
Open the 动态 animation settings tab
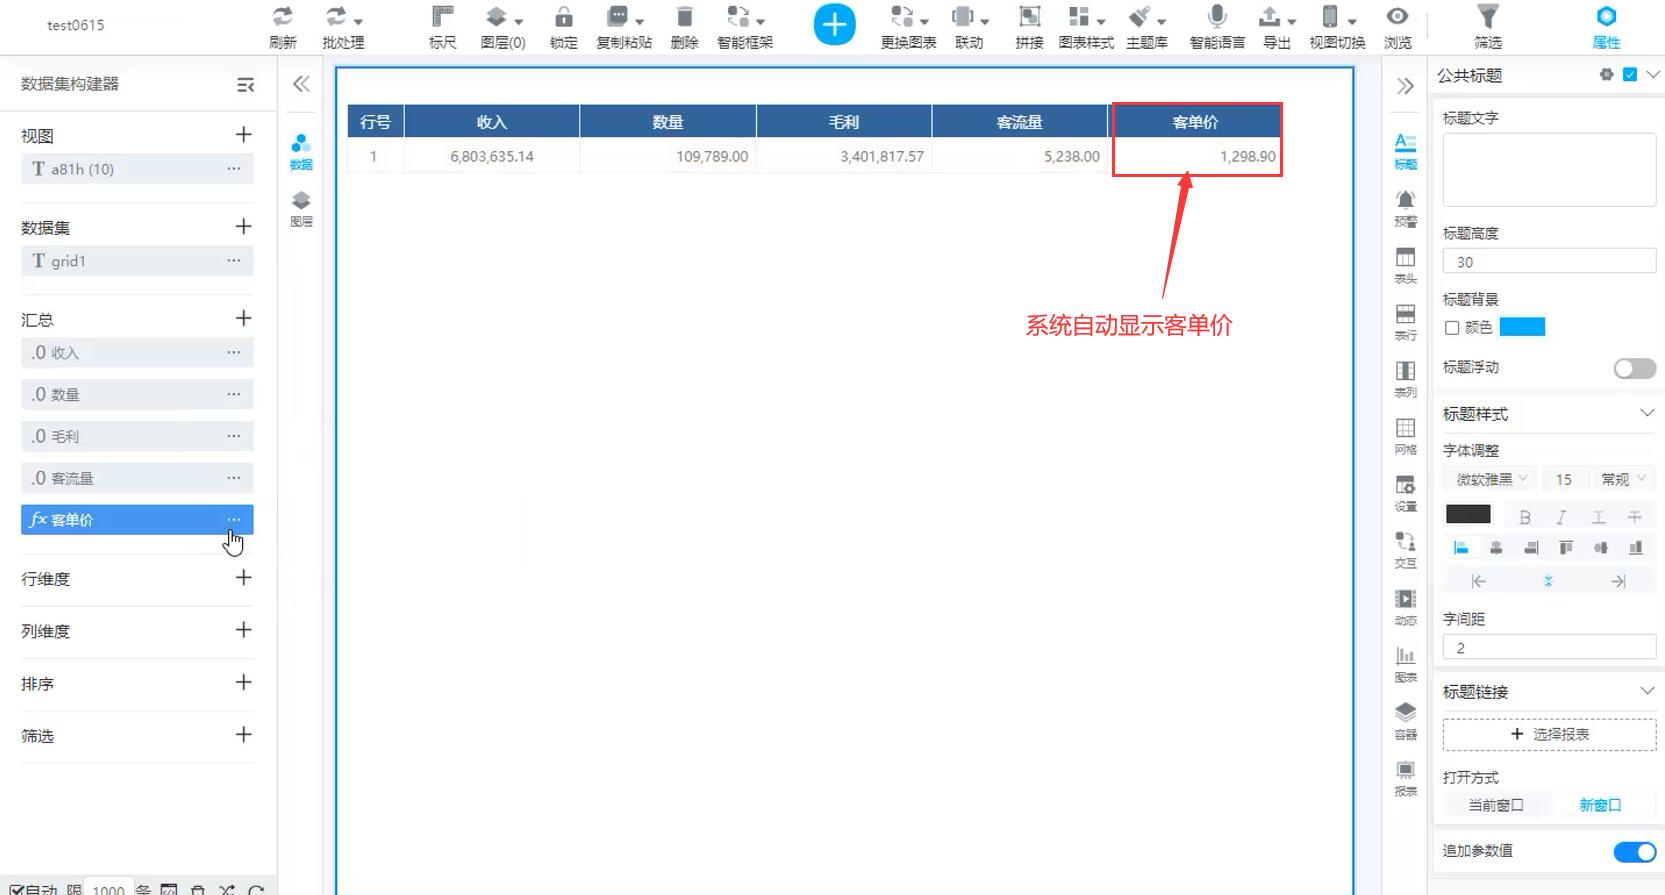point(1405,608)
